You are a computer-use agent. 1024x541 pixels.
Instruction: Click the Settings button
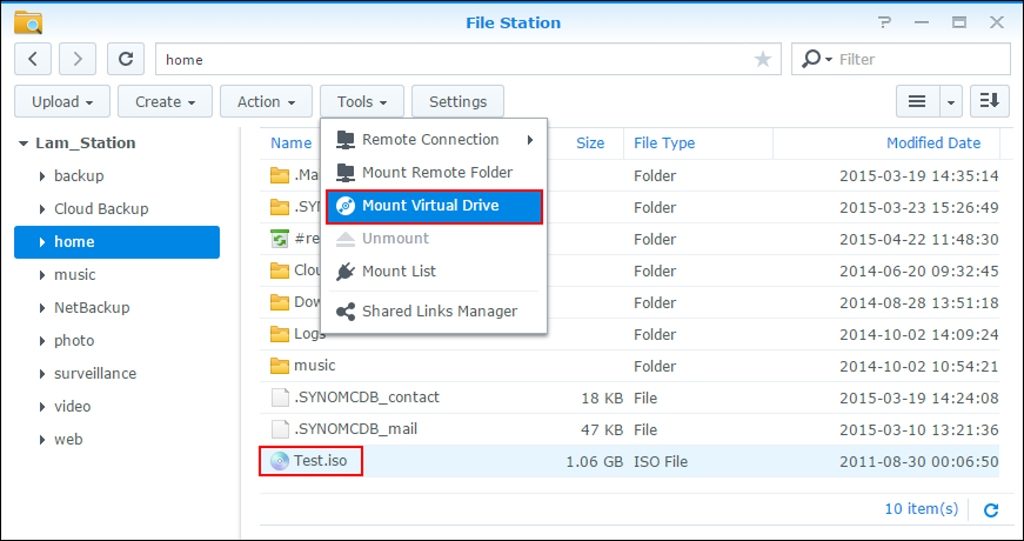pos(457,101)
